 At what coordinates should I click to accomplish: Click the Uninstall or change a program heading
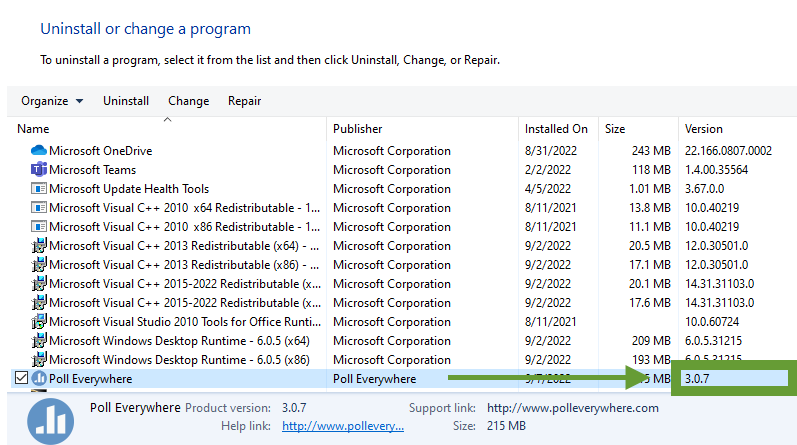click(145, 29)
